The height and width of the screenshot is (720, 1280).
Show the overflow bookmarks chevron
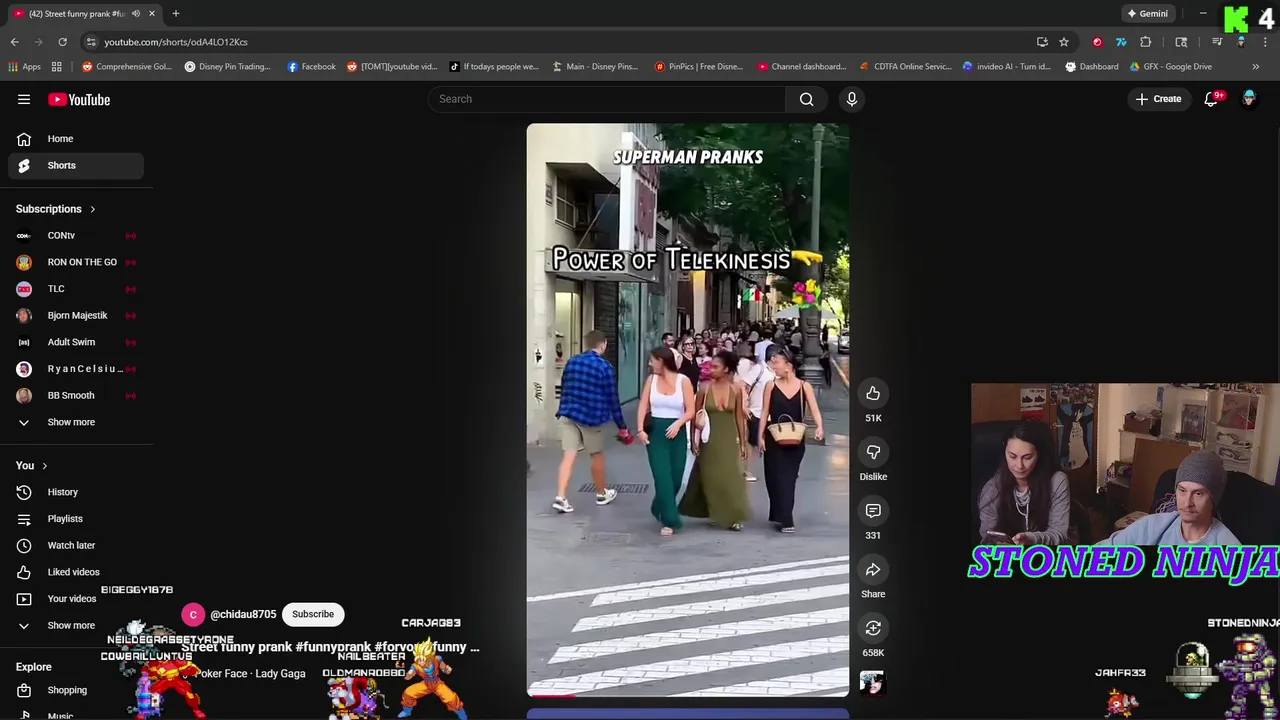point(1255,67)
